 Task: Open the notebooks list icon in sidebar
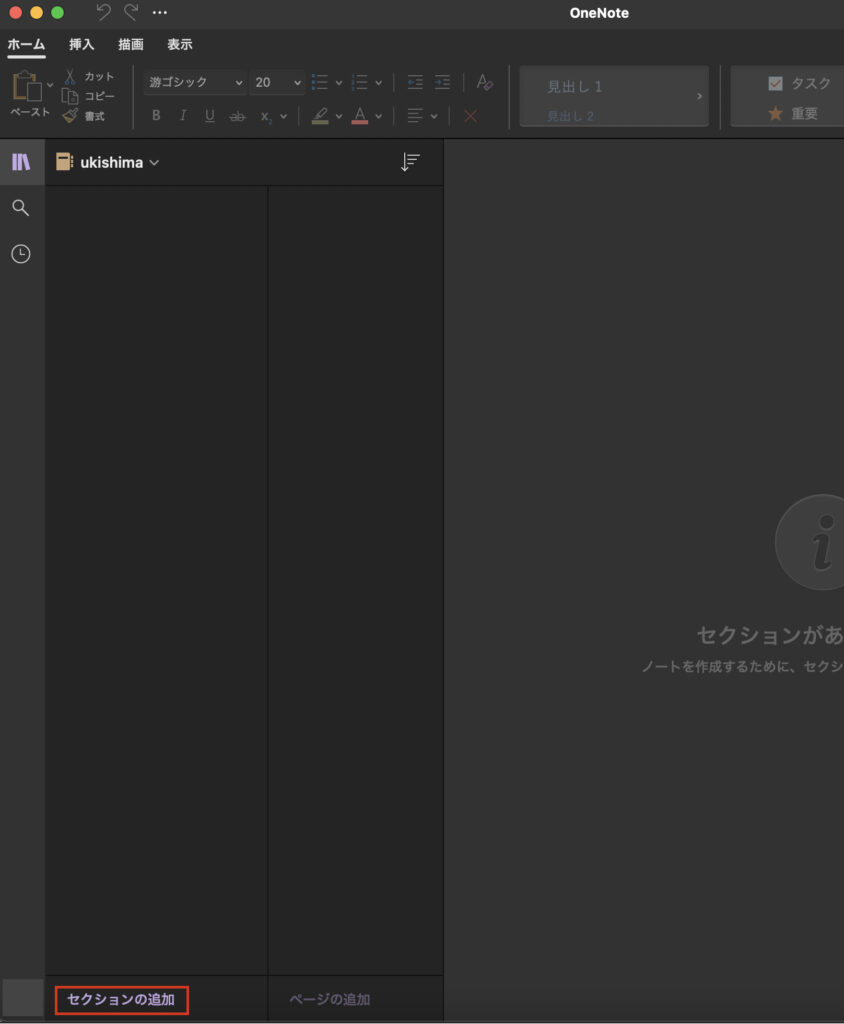tap(21, 162)
